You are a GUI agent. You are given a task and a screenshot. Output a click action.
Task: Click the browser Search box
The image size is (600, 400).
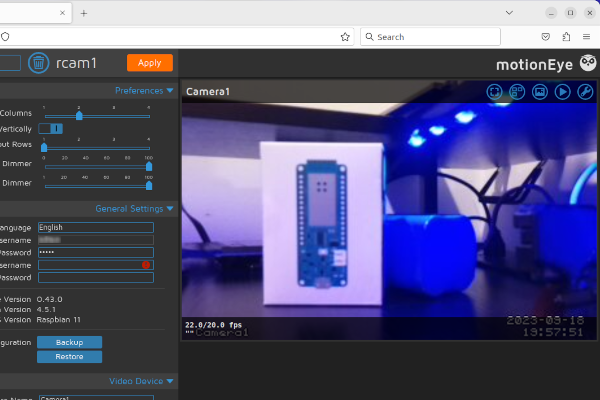430,37
